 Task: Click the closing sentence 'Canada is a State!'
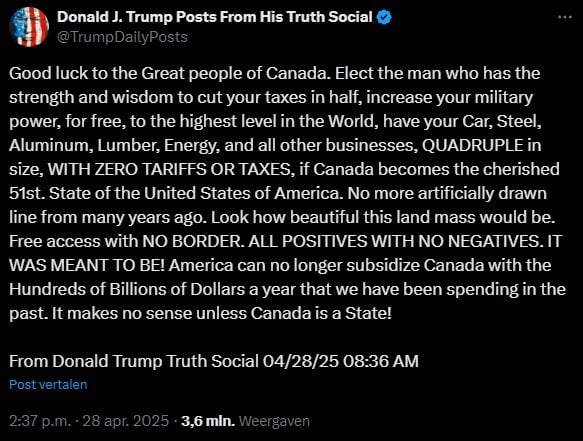coord(321,313)
